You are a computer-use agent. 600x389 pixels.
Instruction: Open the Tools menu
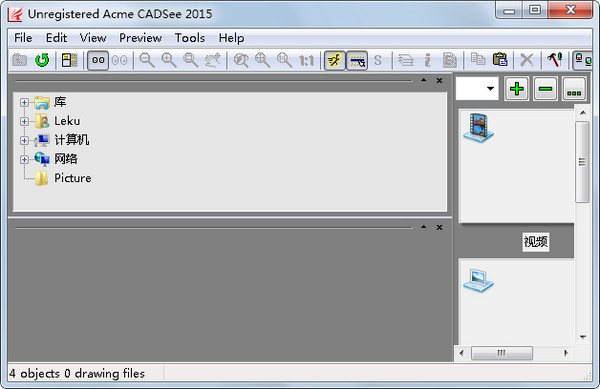[x=190, y=38]
